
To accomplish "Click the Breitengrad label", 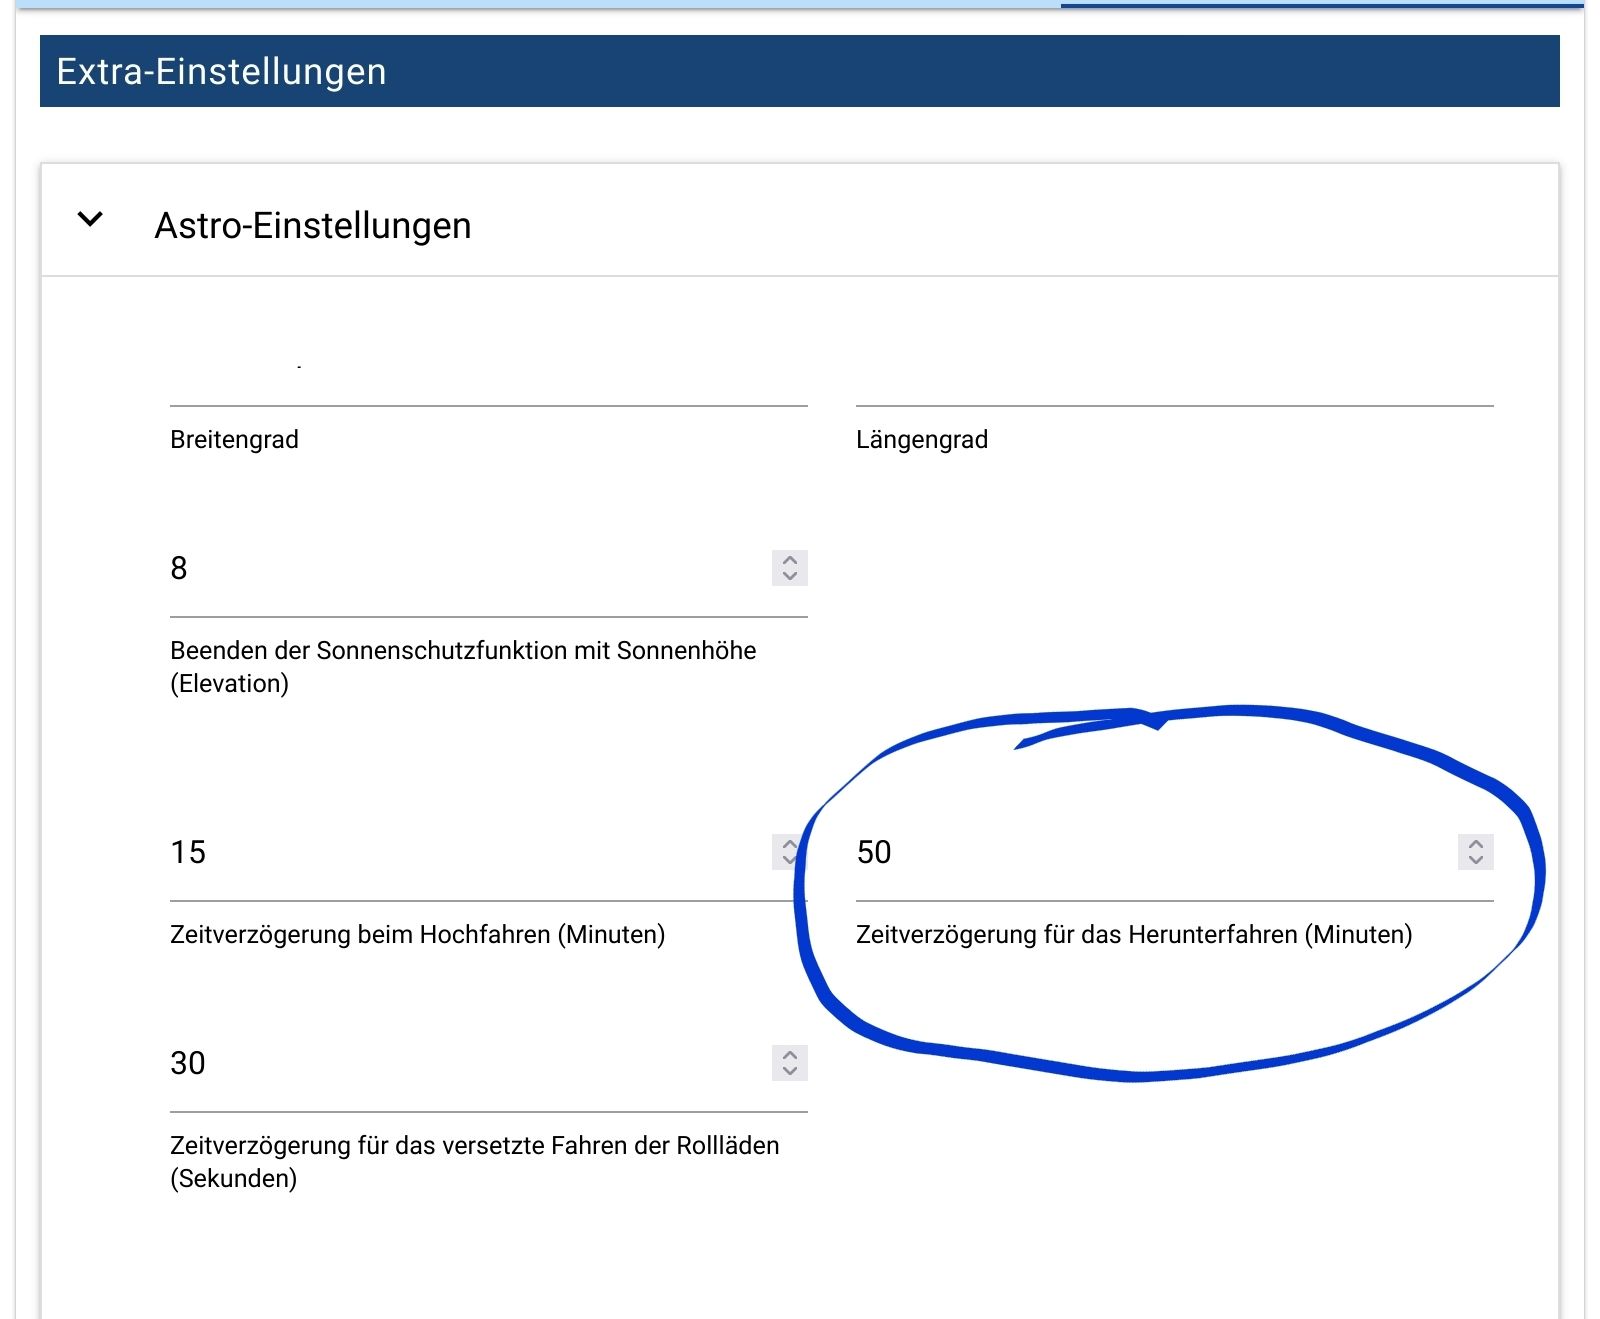I will 234,440.
